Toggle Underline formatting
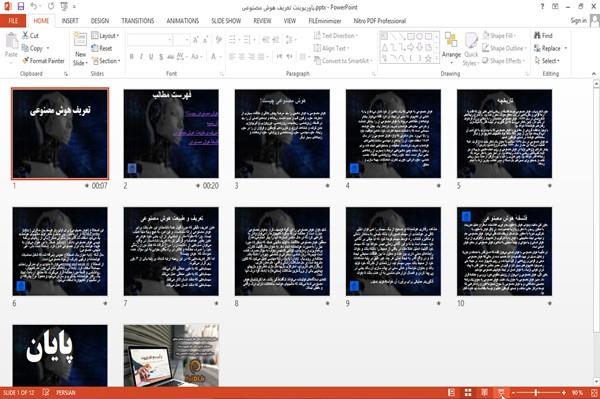 coord(151,57)
